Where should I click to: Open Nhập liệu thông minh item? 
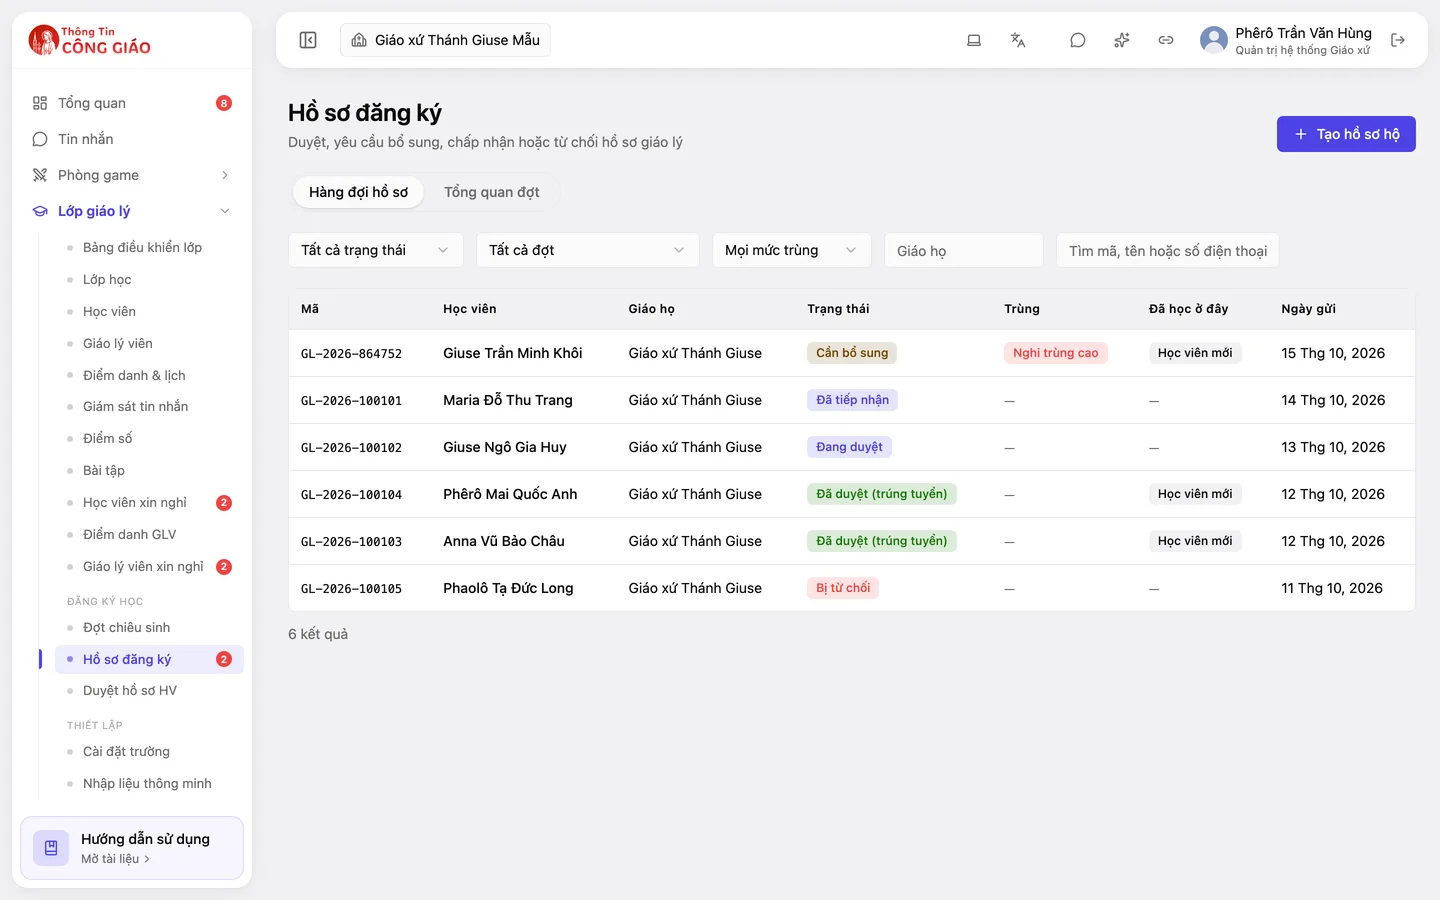point(150,783)
